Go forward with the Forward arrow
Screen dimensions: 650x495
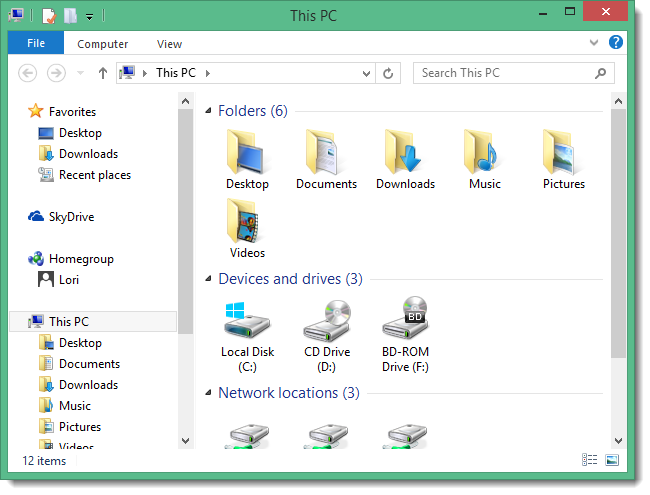[x=56, y=73]
